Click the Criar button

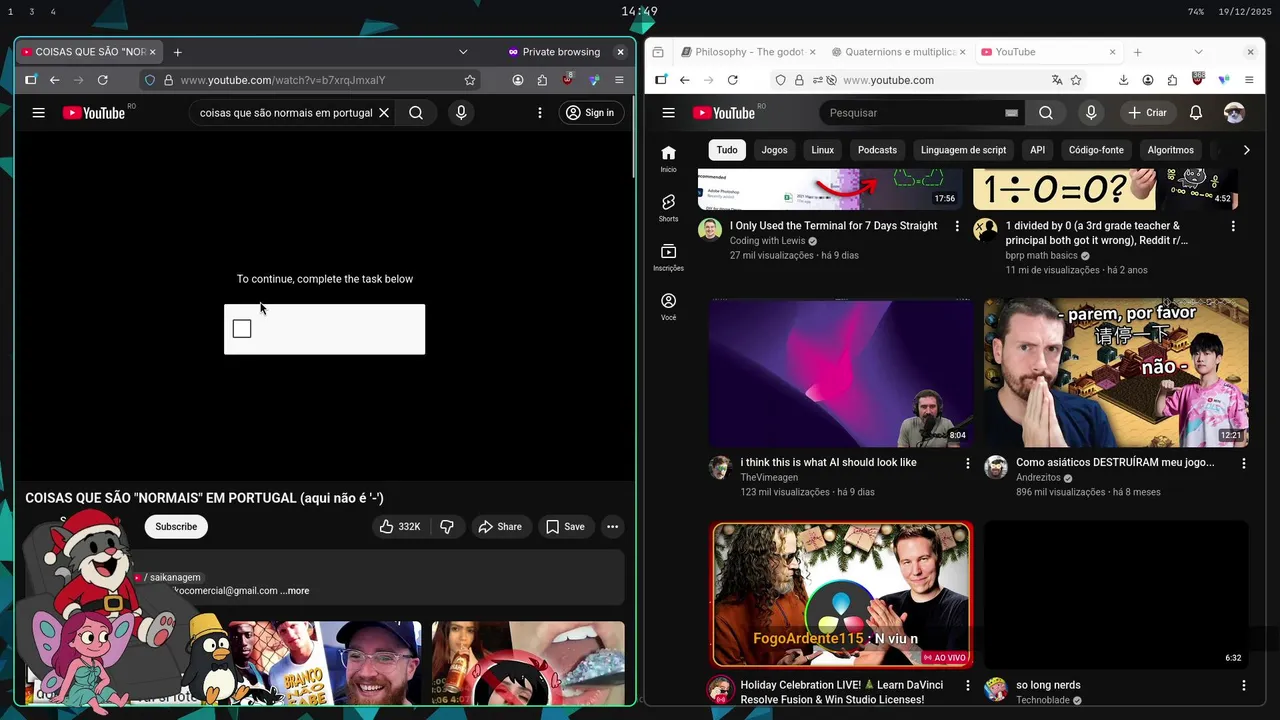[x=1148, y=113]
